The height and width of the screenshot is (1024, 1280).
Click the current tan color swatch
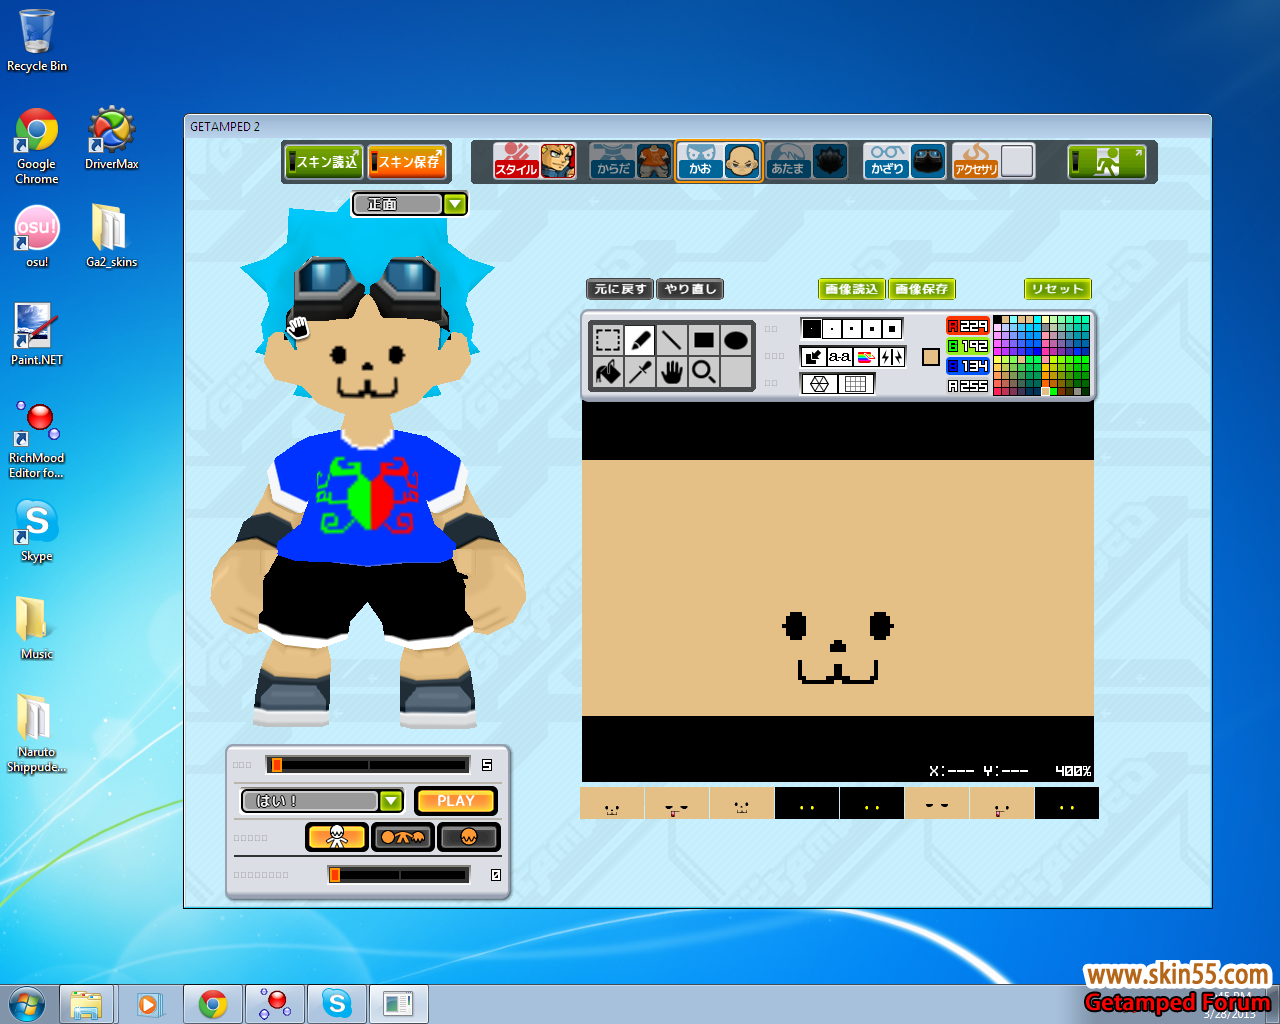pyautogui.click(x=931, y=357)
